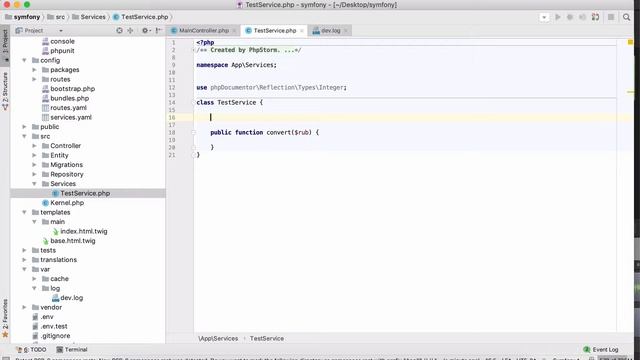Open routes.yaml file
Screen dimensions: 640x360
coord(68,108)
